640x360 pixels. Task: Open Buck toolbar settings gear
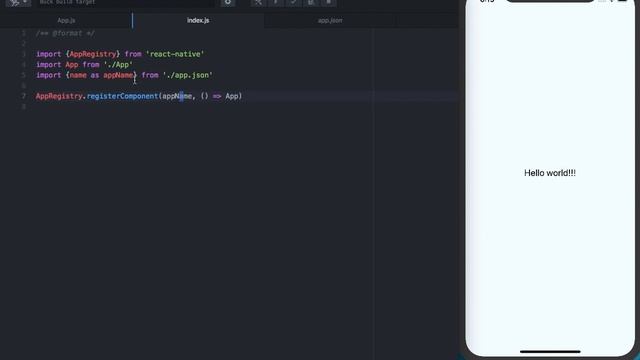[228, 2]
